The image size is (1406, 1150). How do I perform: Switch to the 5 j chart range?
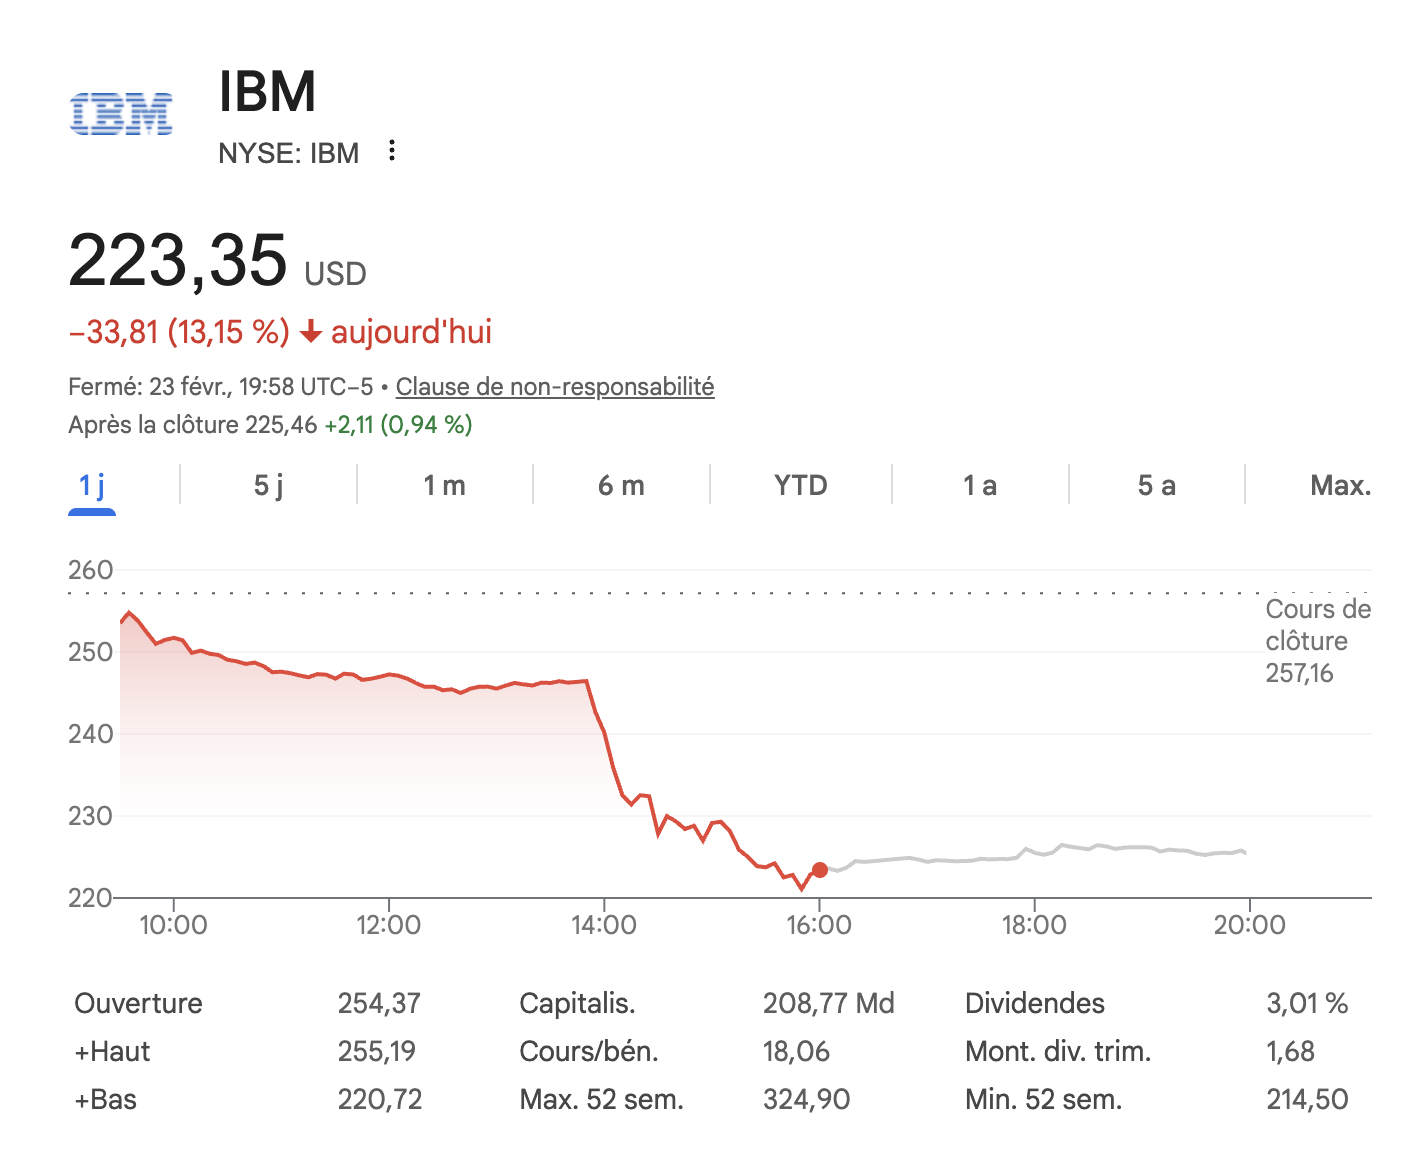(268, 486)
